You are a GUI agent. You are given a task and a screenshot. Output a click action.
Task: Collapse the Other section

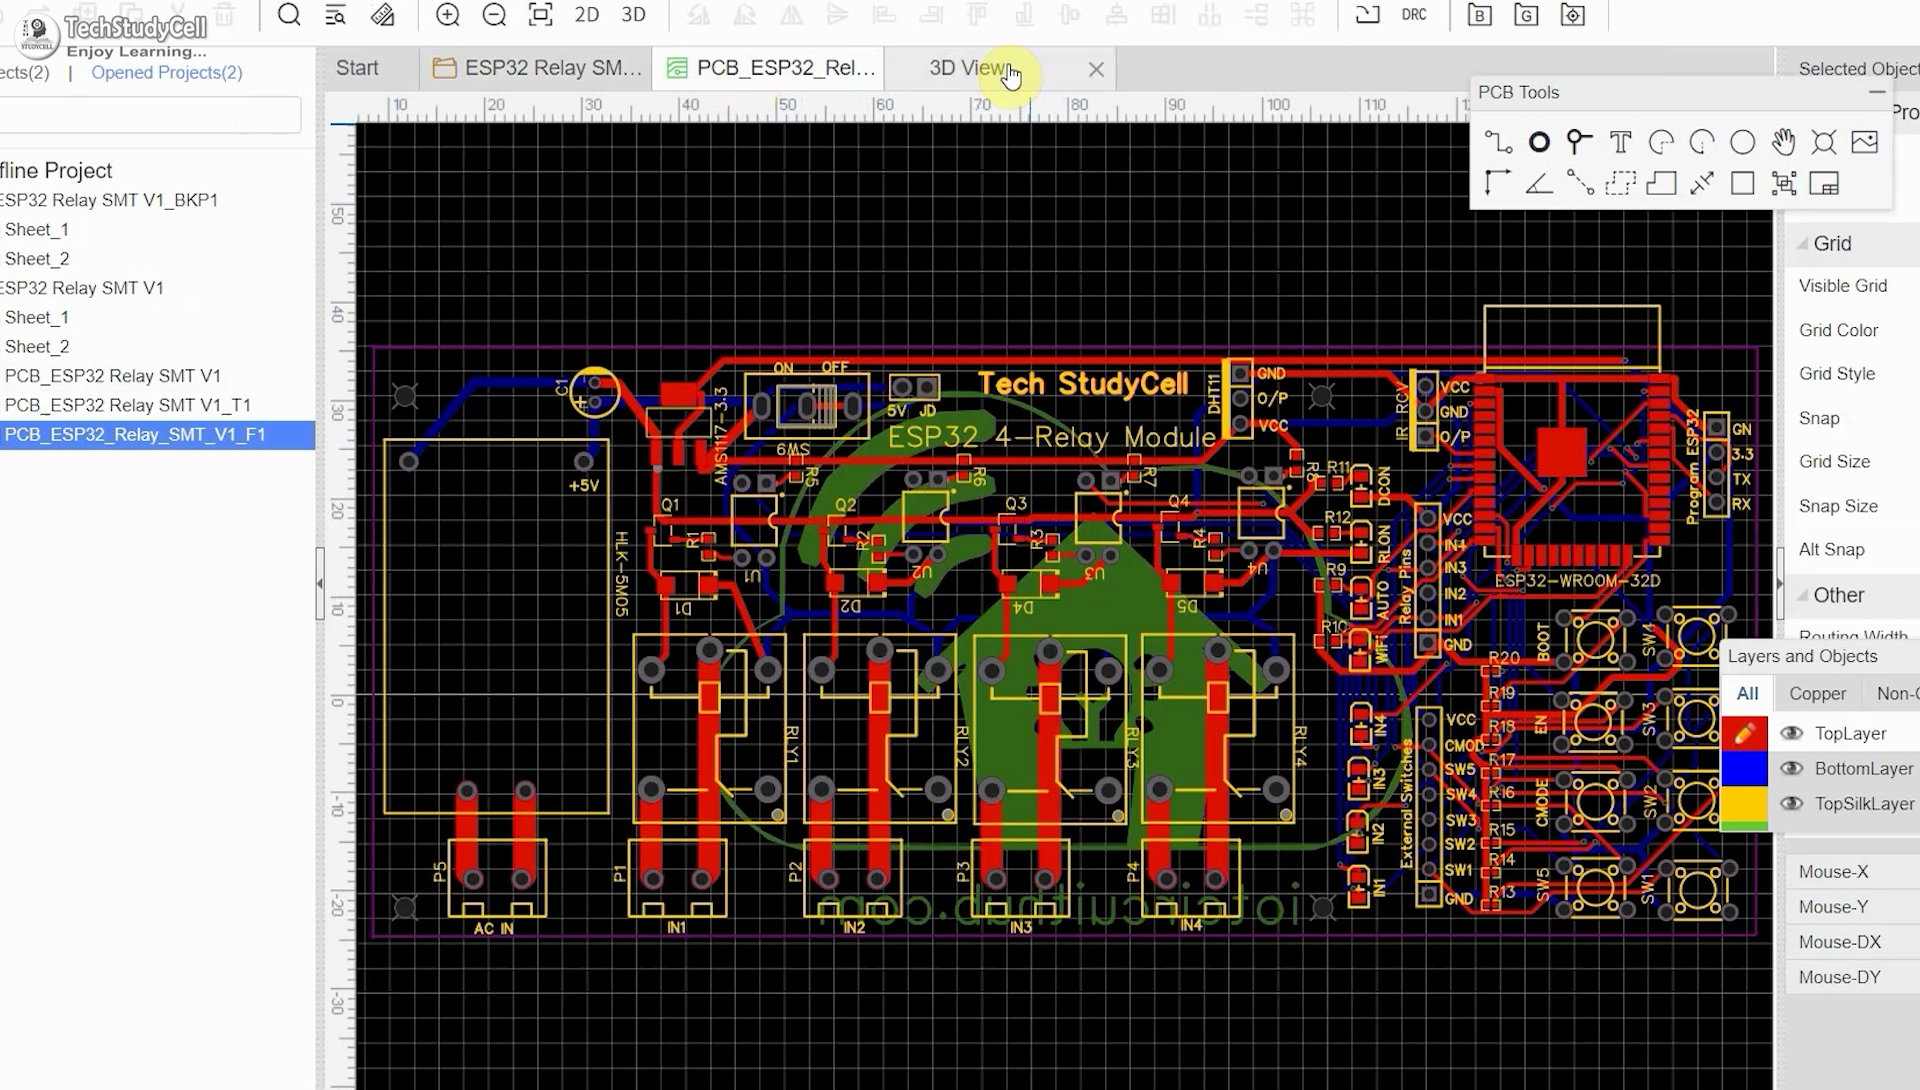(x=1803, y=596)
